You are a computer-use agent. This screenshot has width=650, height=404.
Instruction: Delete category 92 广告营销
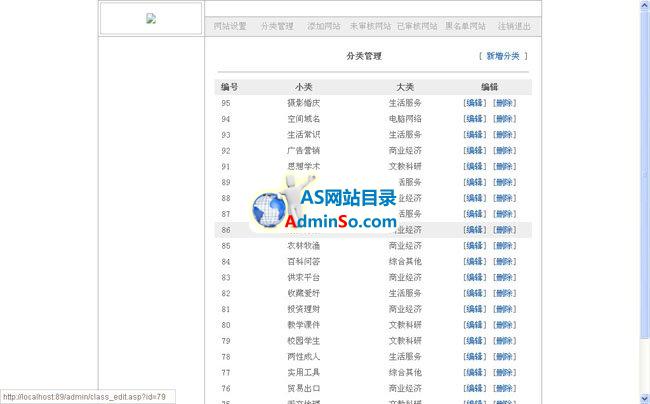[504, 150]
